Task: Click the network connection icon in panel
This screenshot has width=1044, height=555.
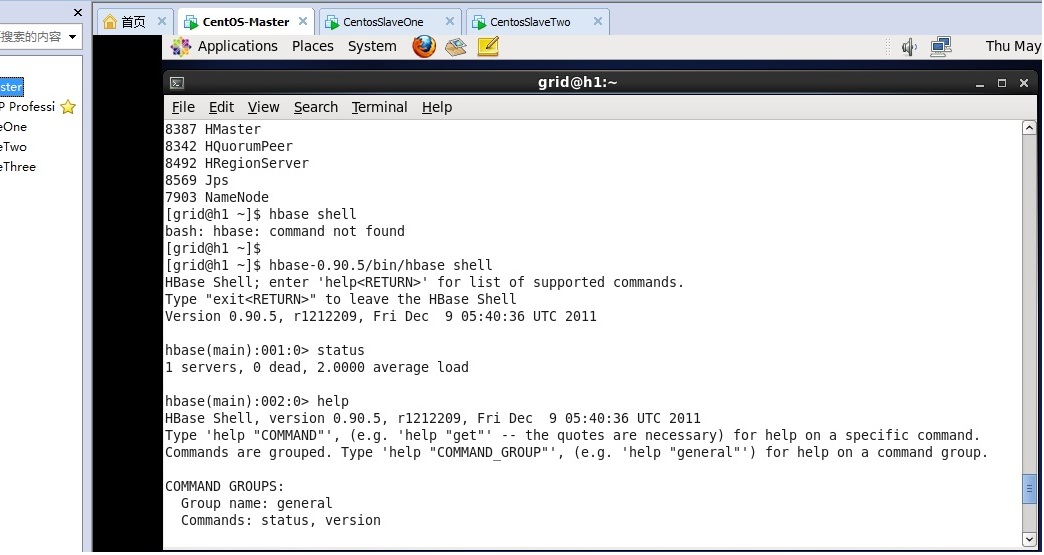Action: coord(941,46)
